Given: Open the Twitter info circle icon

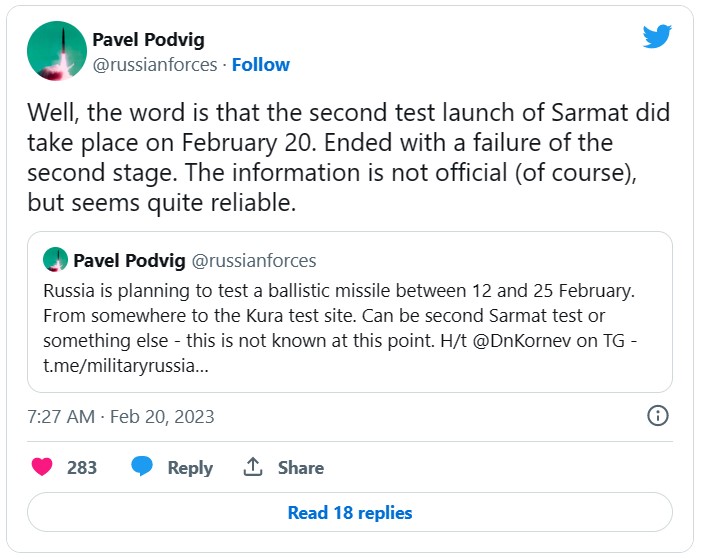Looking at the screenshot, I should pos(658,416).
